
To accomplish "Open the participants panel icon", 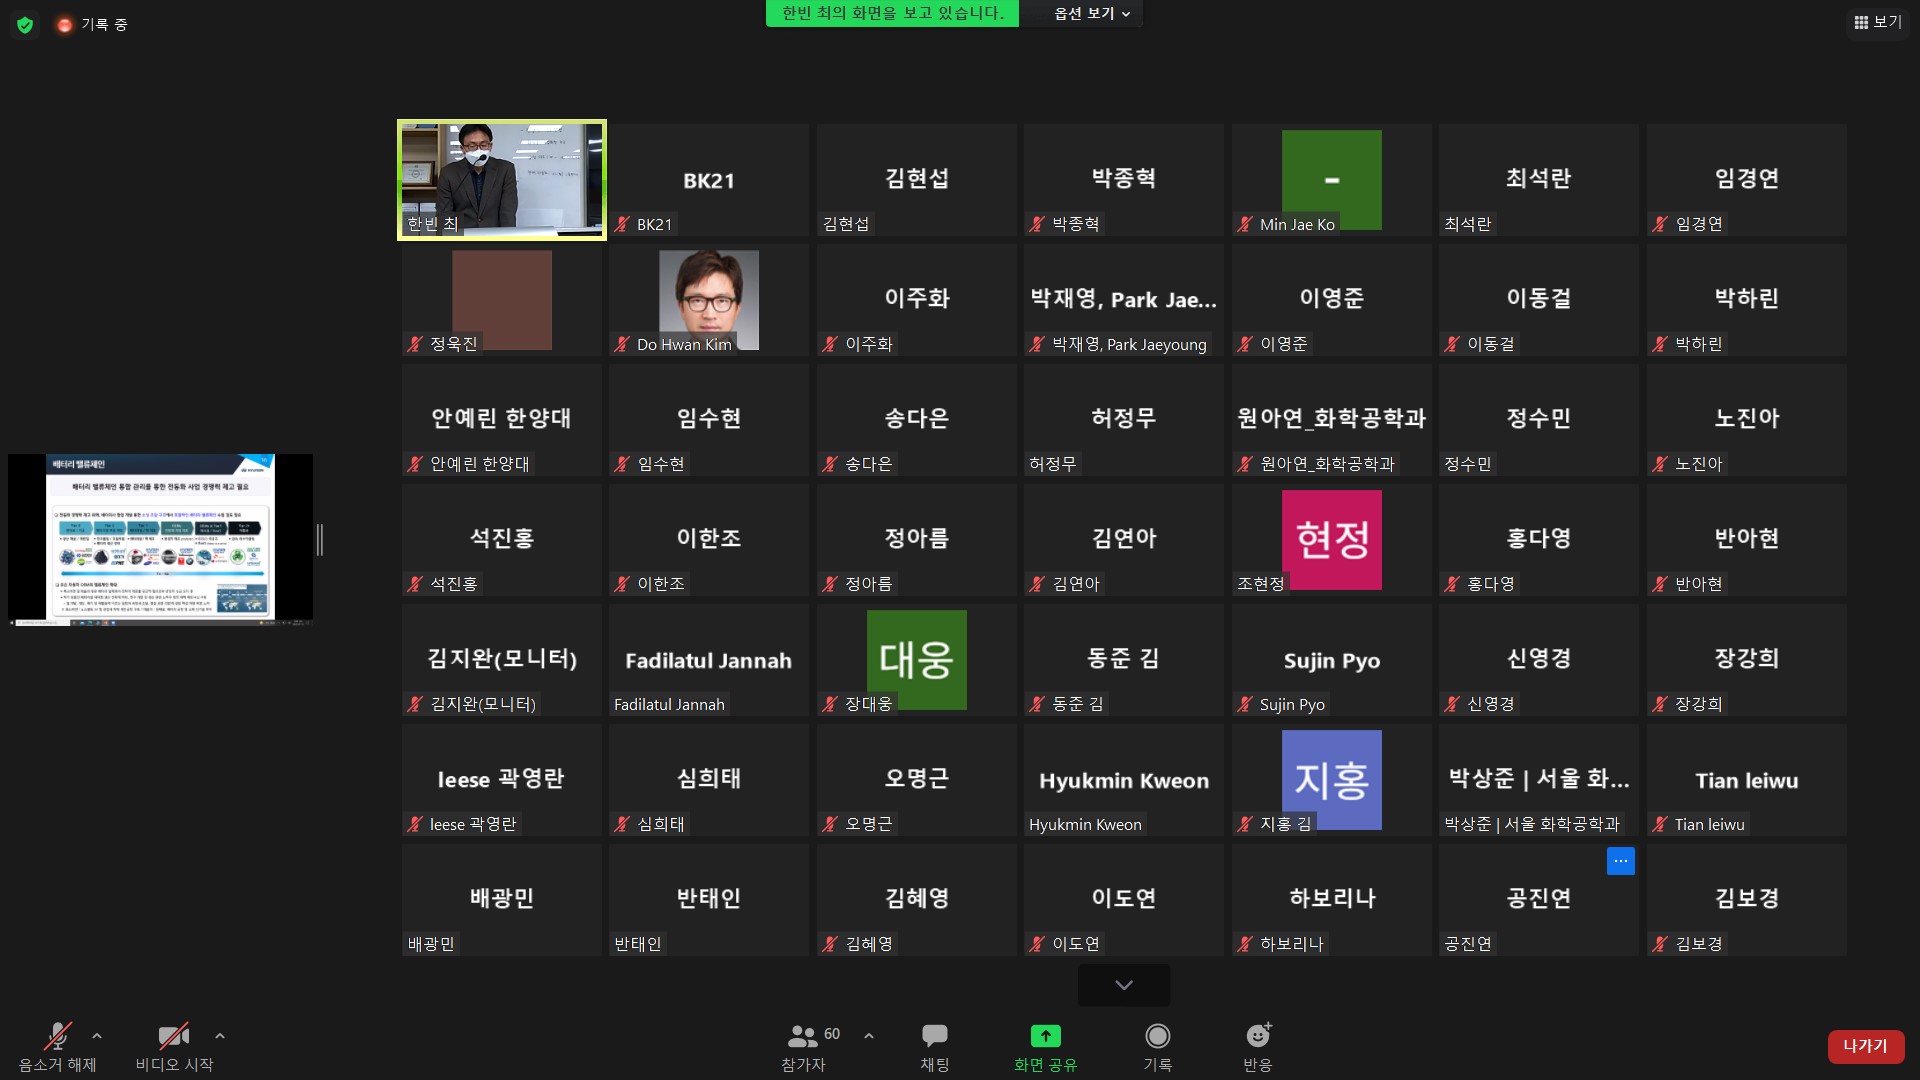I will point(803,1036).
